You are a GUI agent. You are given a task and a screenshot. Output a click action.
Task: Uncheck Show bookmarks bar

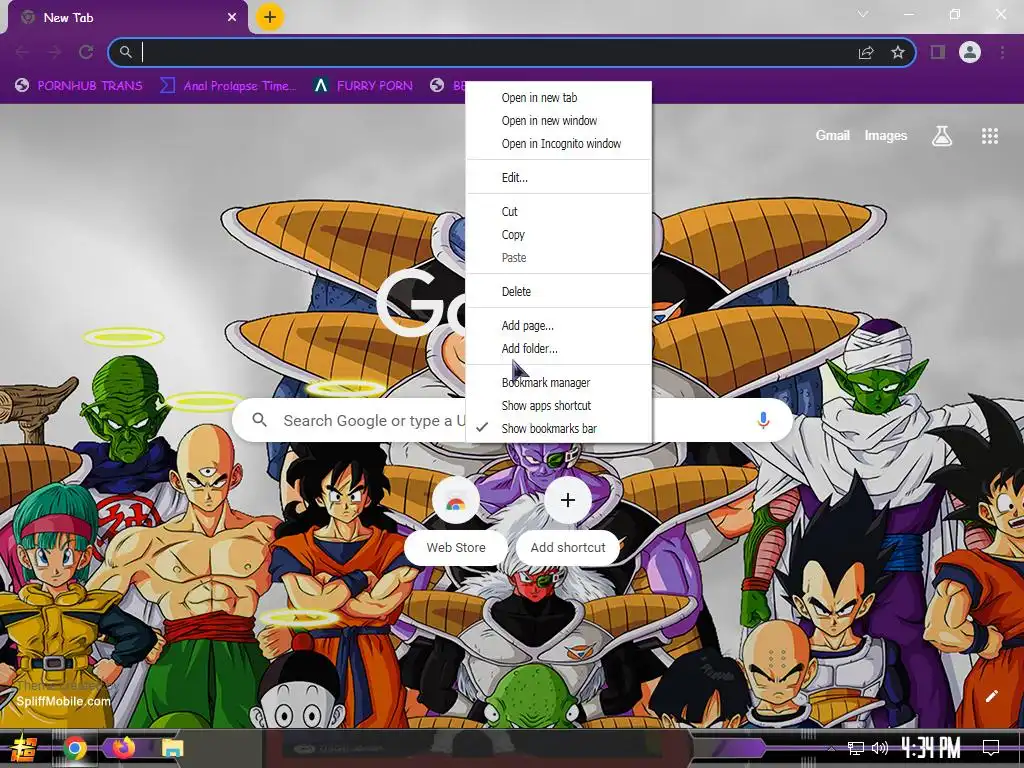coord(558,428)
